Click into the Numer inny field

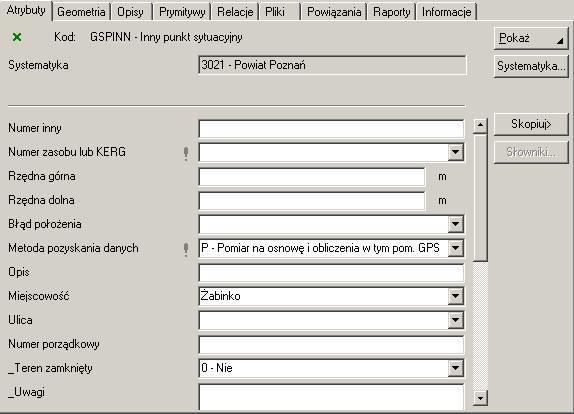331,128
